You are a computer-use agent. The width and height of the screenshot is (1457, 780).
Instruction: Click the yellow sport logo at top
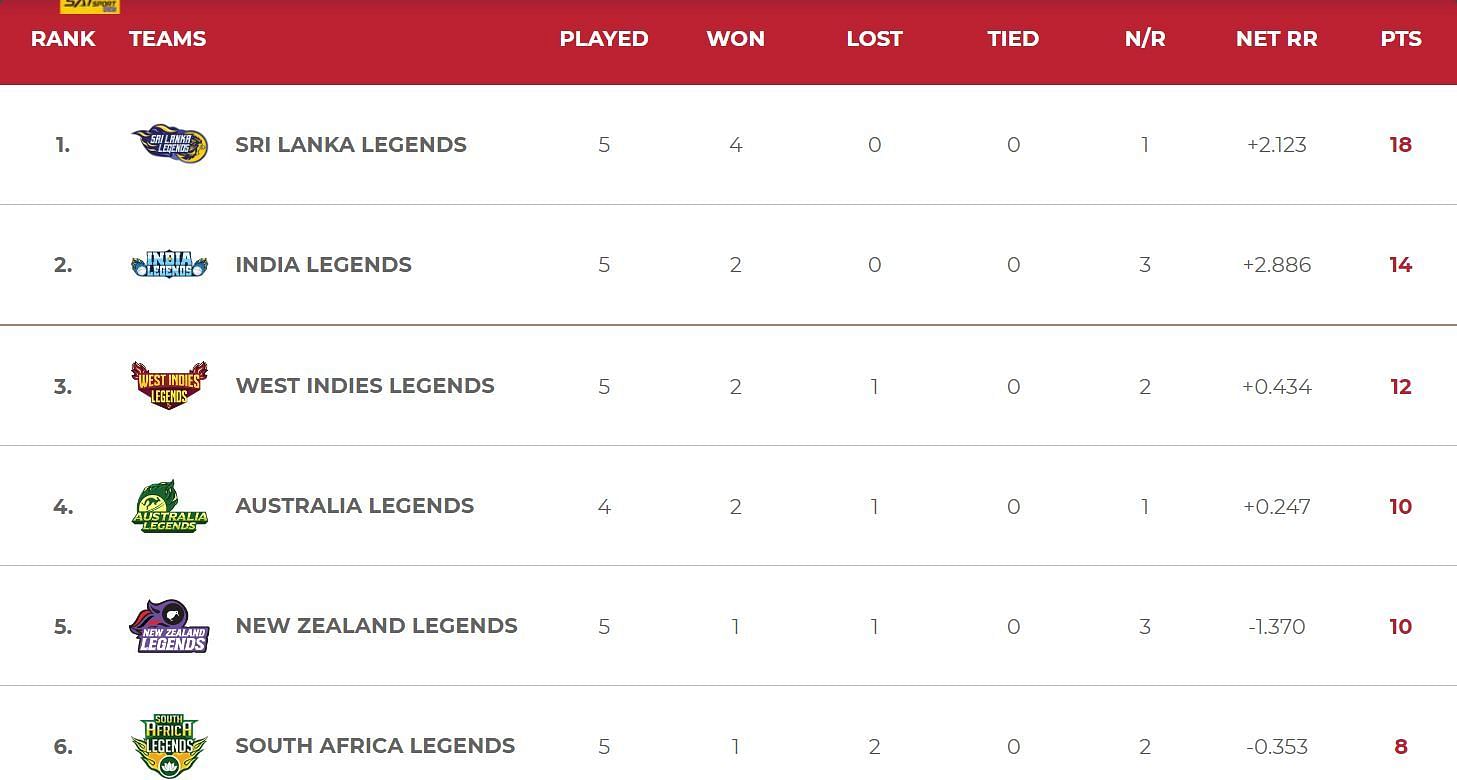click(89, 6)
